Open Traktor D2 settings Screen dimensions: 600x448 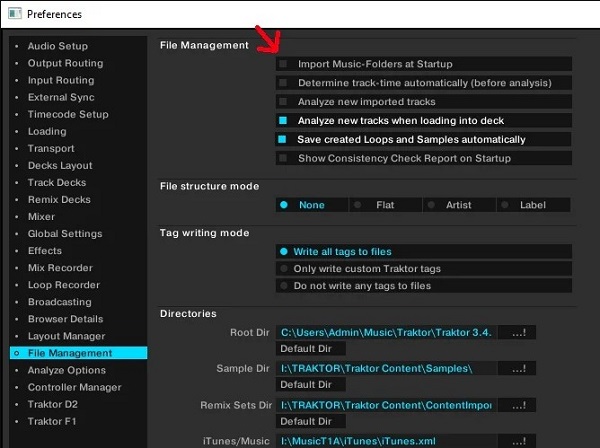click(x=53, y=404)
